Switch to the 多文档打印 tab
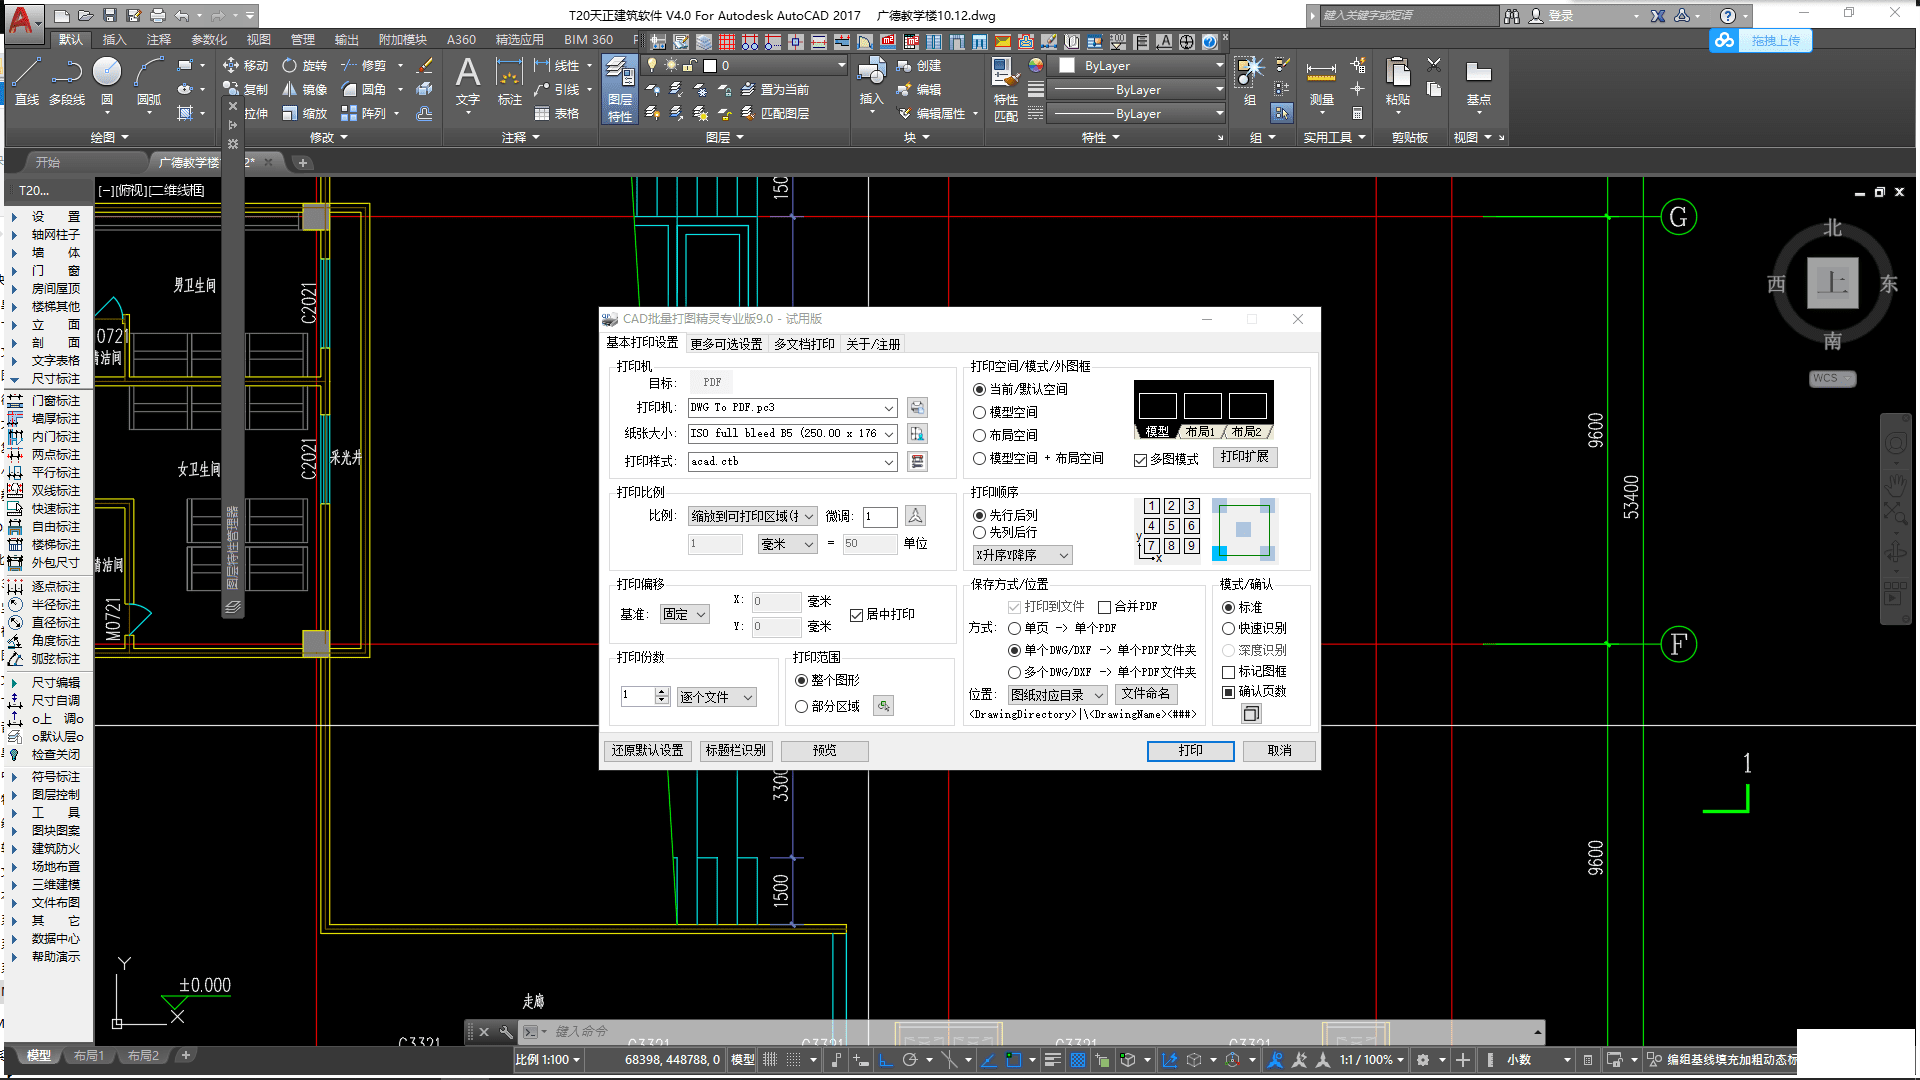 click(x=804, y=344)
